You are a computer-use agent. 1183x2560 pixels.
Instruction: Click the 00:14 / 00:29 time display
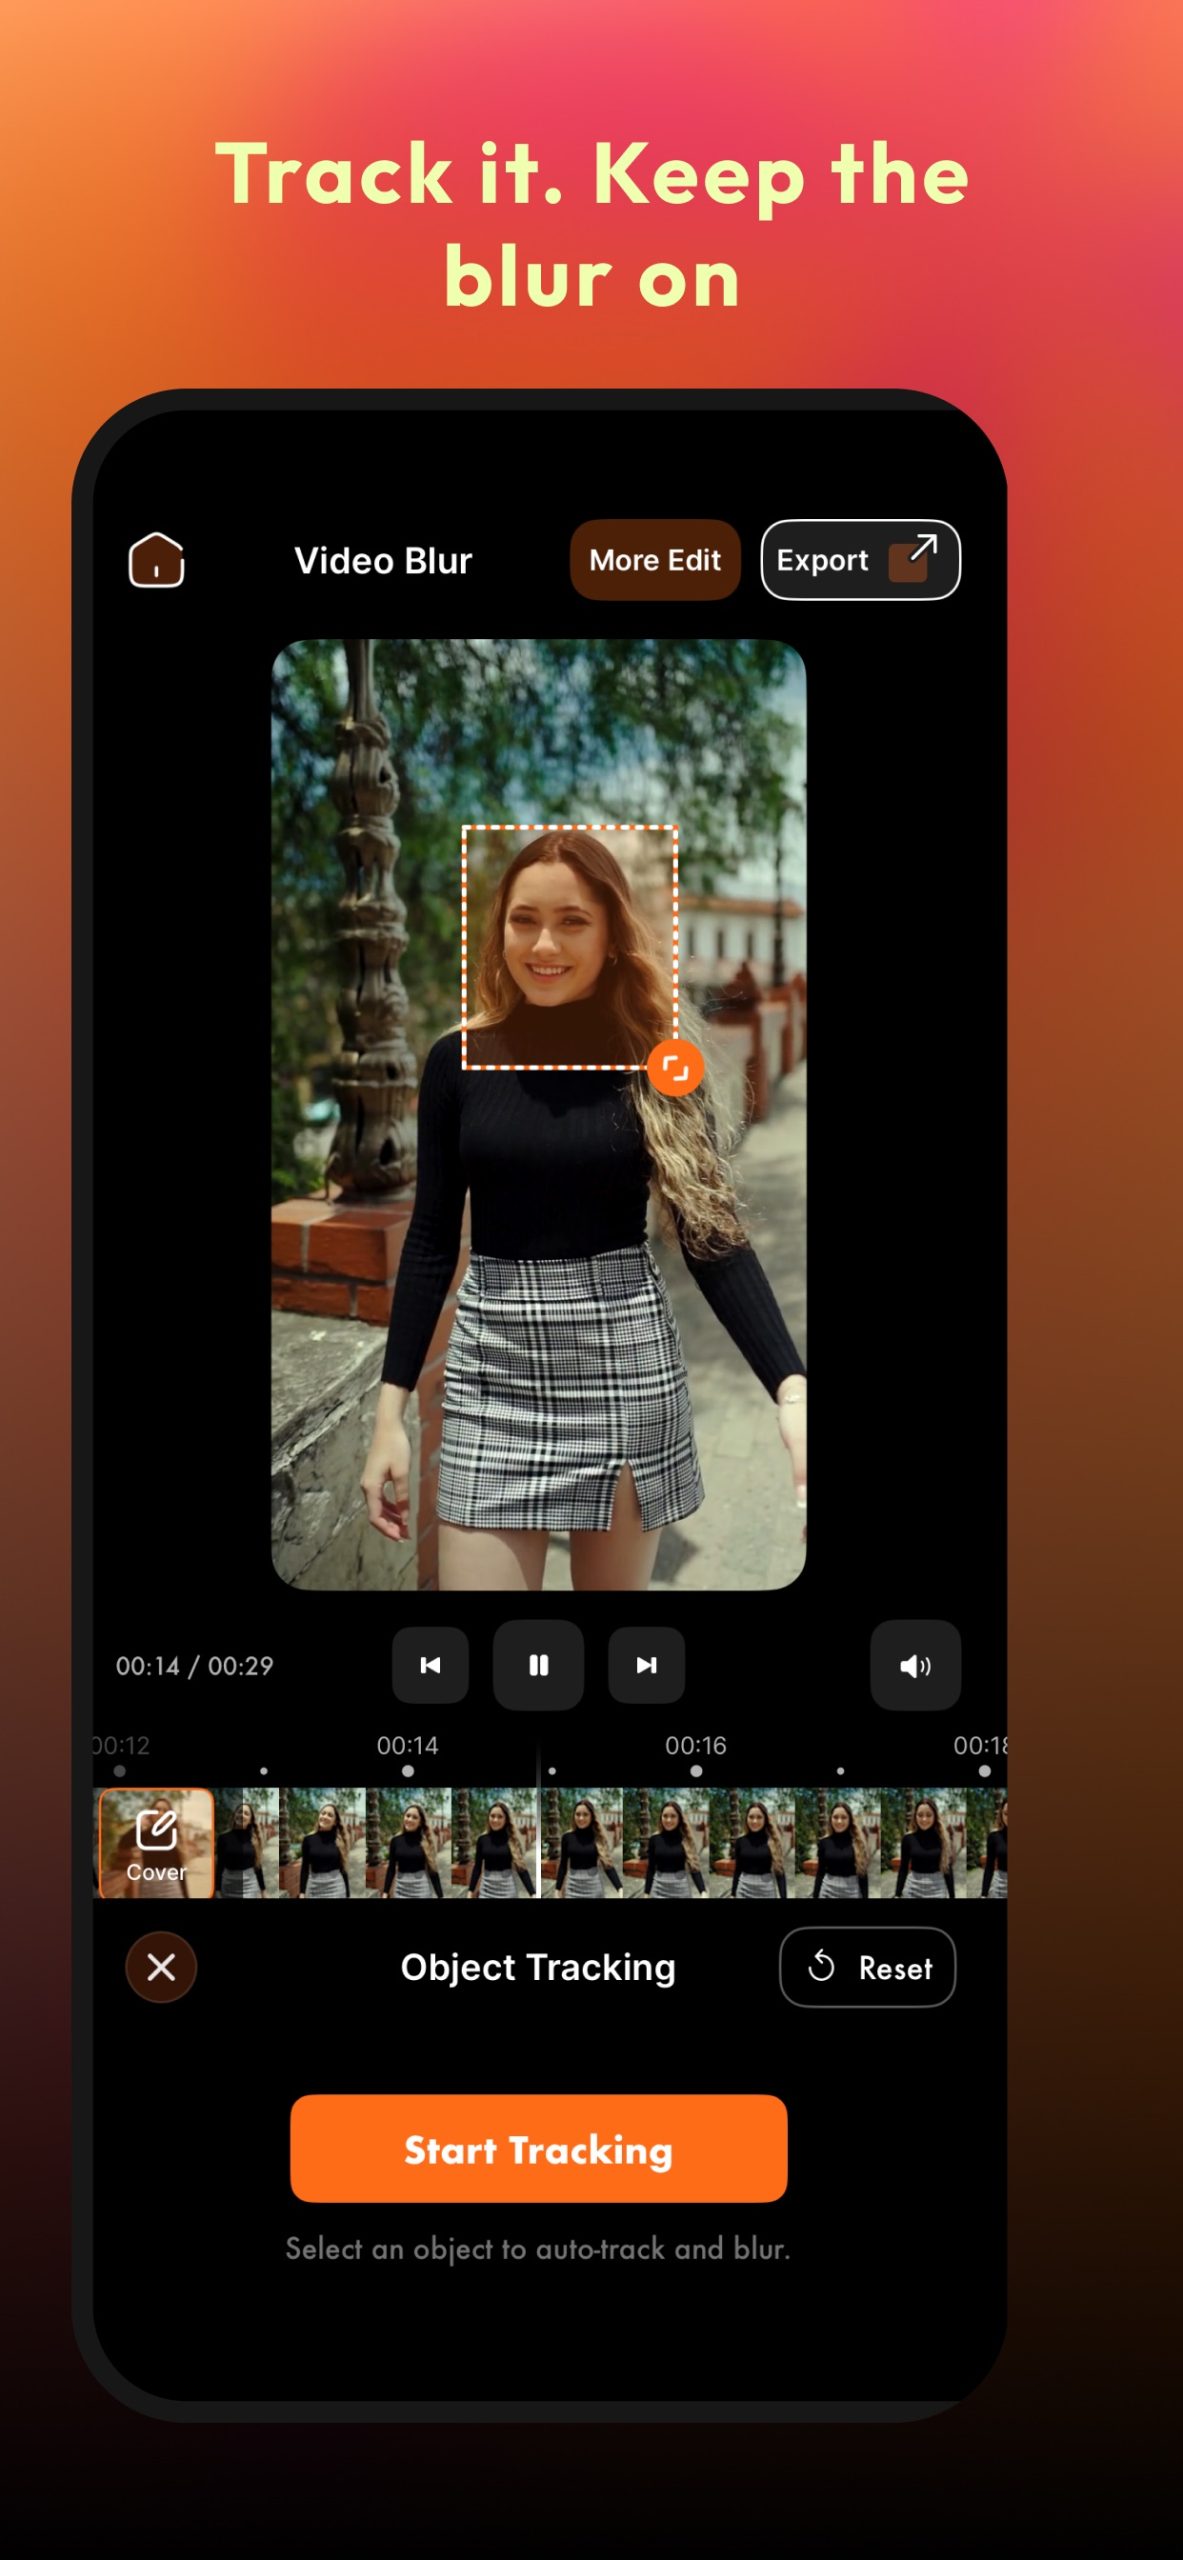194,1666
